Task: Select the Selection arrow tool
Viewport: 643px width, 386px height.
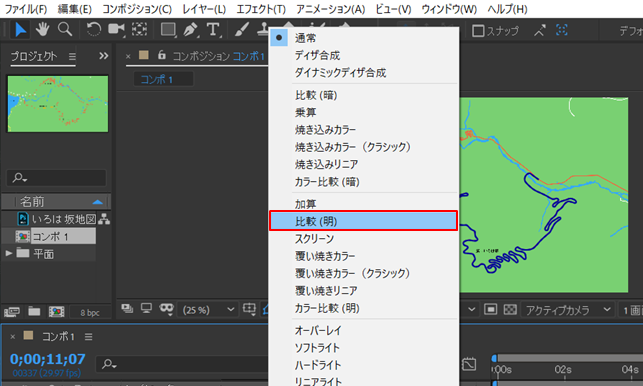Action: (20, 30)
